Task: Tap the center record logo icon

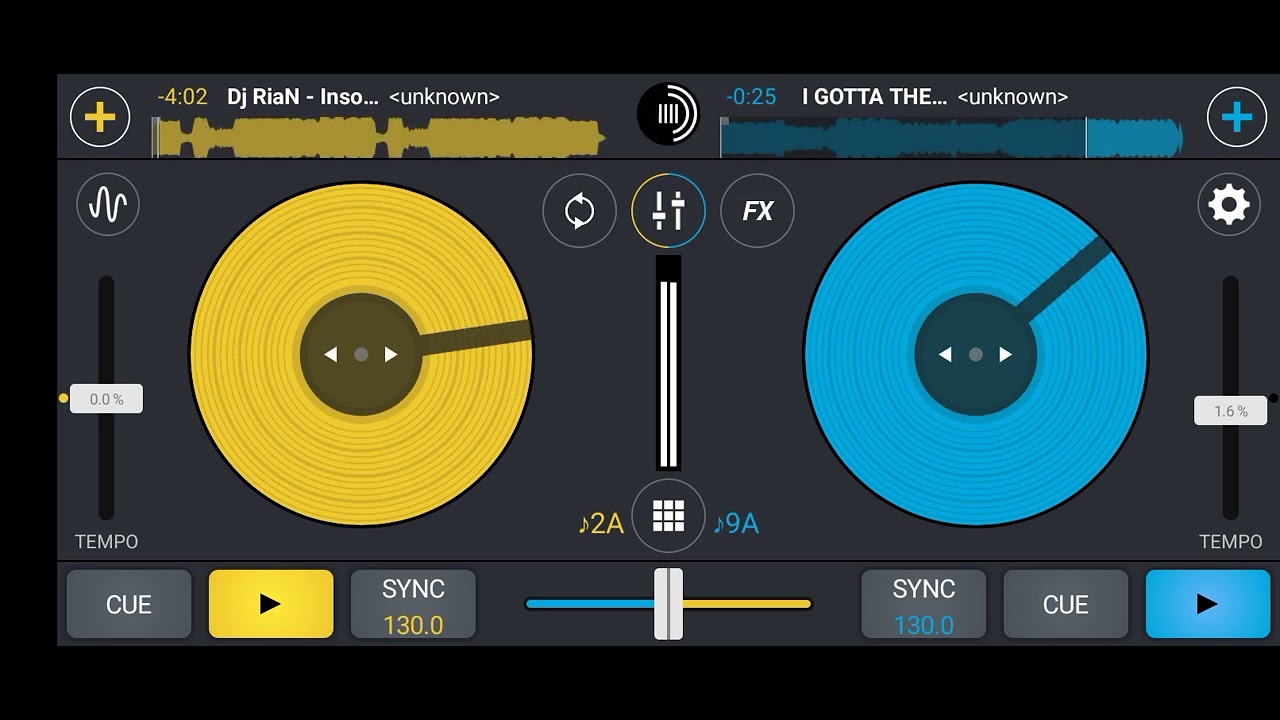Action: tap(668, 114)
